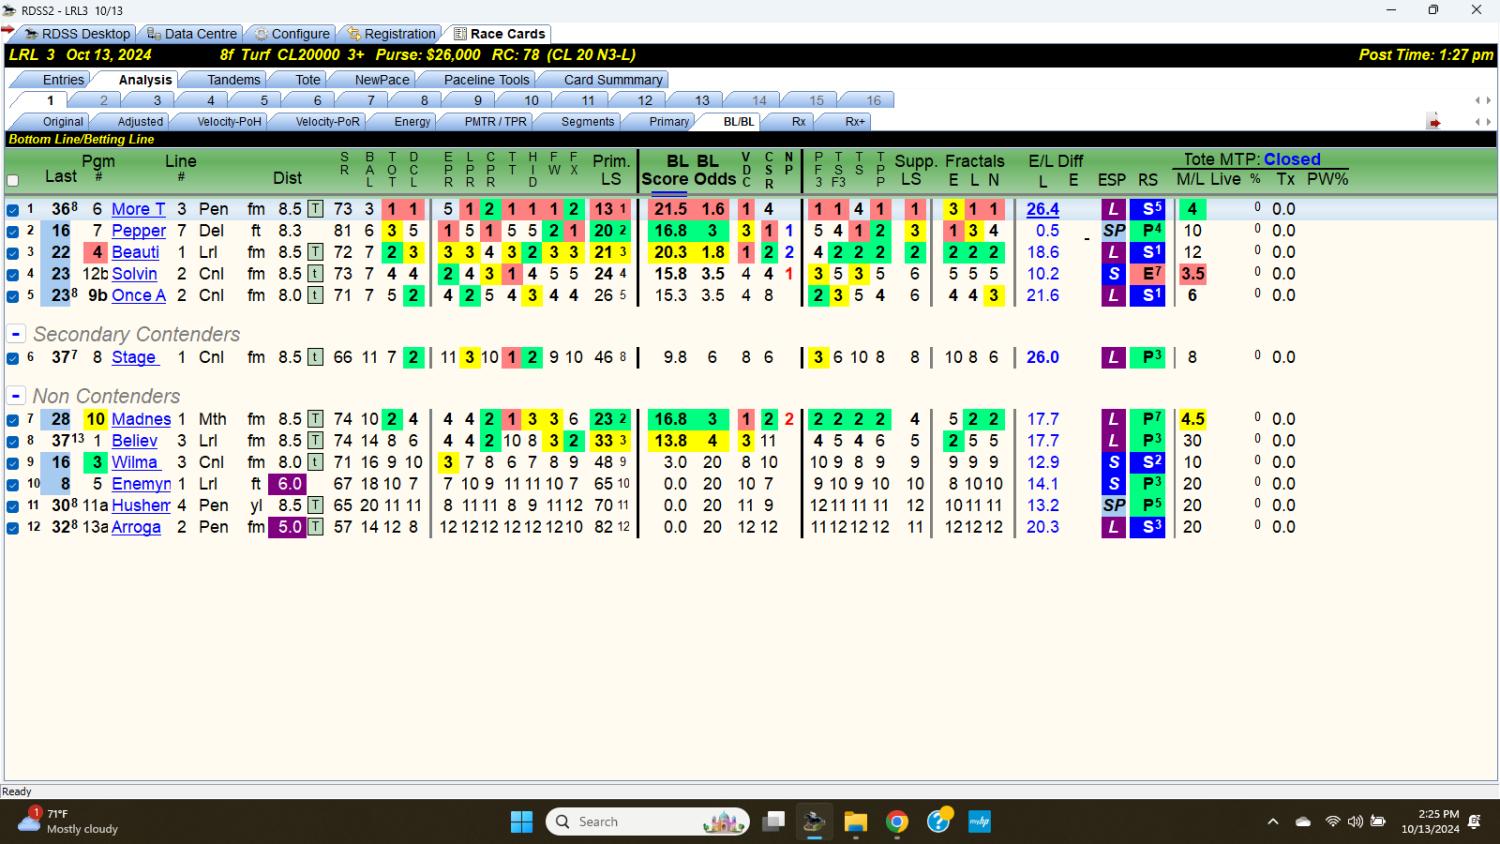The image size is (1500, 844).
Task: Open Task View from the taskbar
Action: (773, 822)
